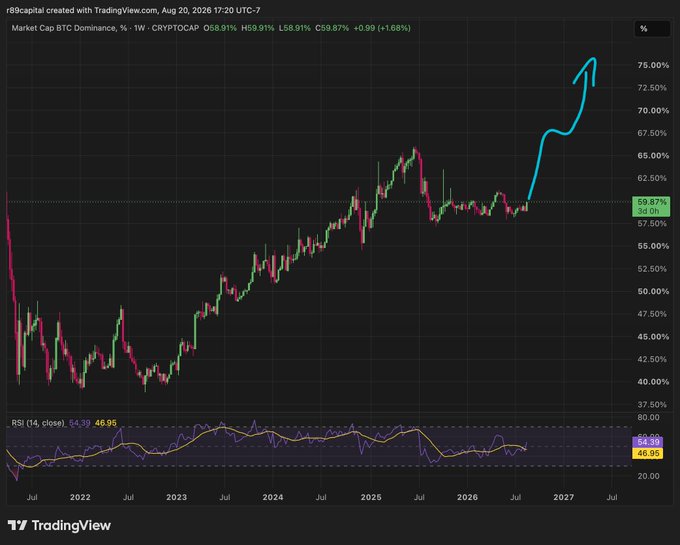This screenshot has height=545, width=680.
Task: Click the purple RSI value 54.39 in legend
Action: (80, 423)
